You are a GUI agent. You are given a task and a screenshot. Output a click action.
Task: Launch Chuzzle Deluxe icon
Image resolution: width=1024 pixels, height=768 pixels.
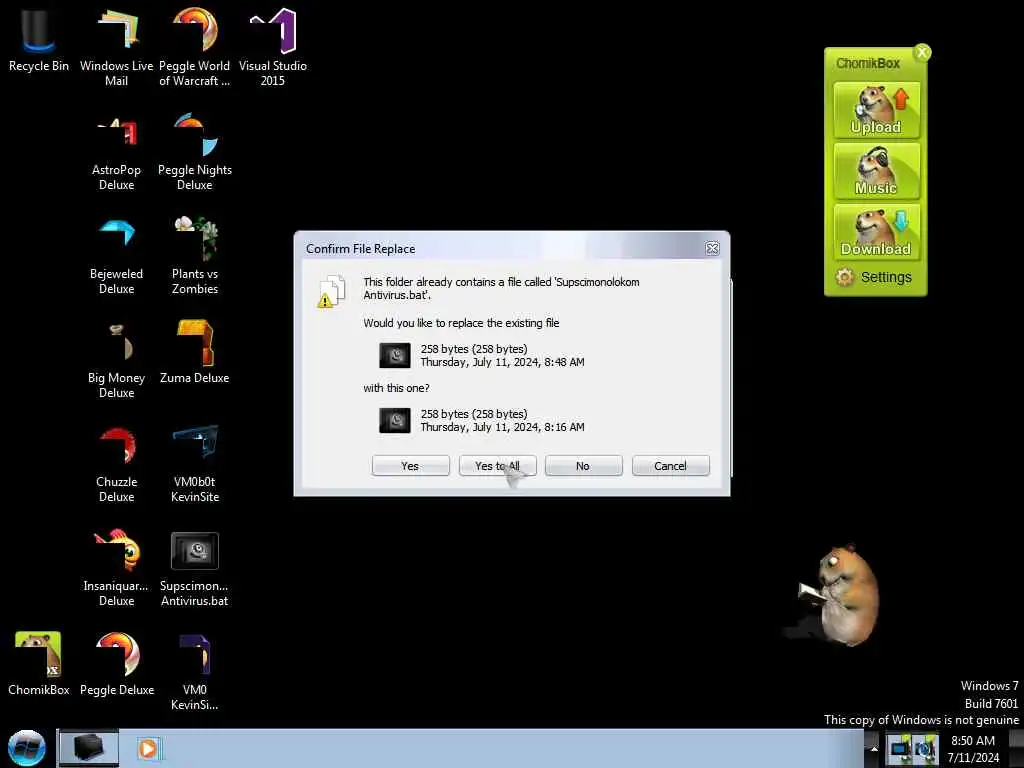point(116,463)
